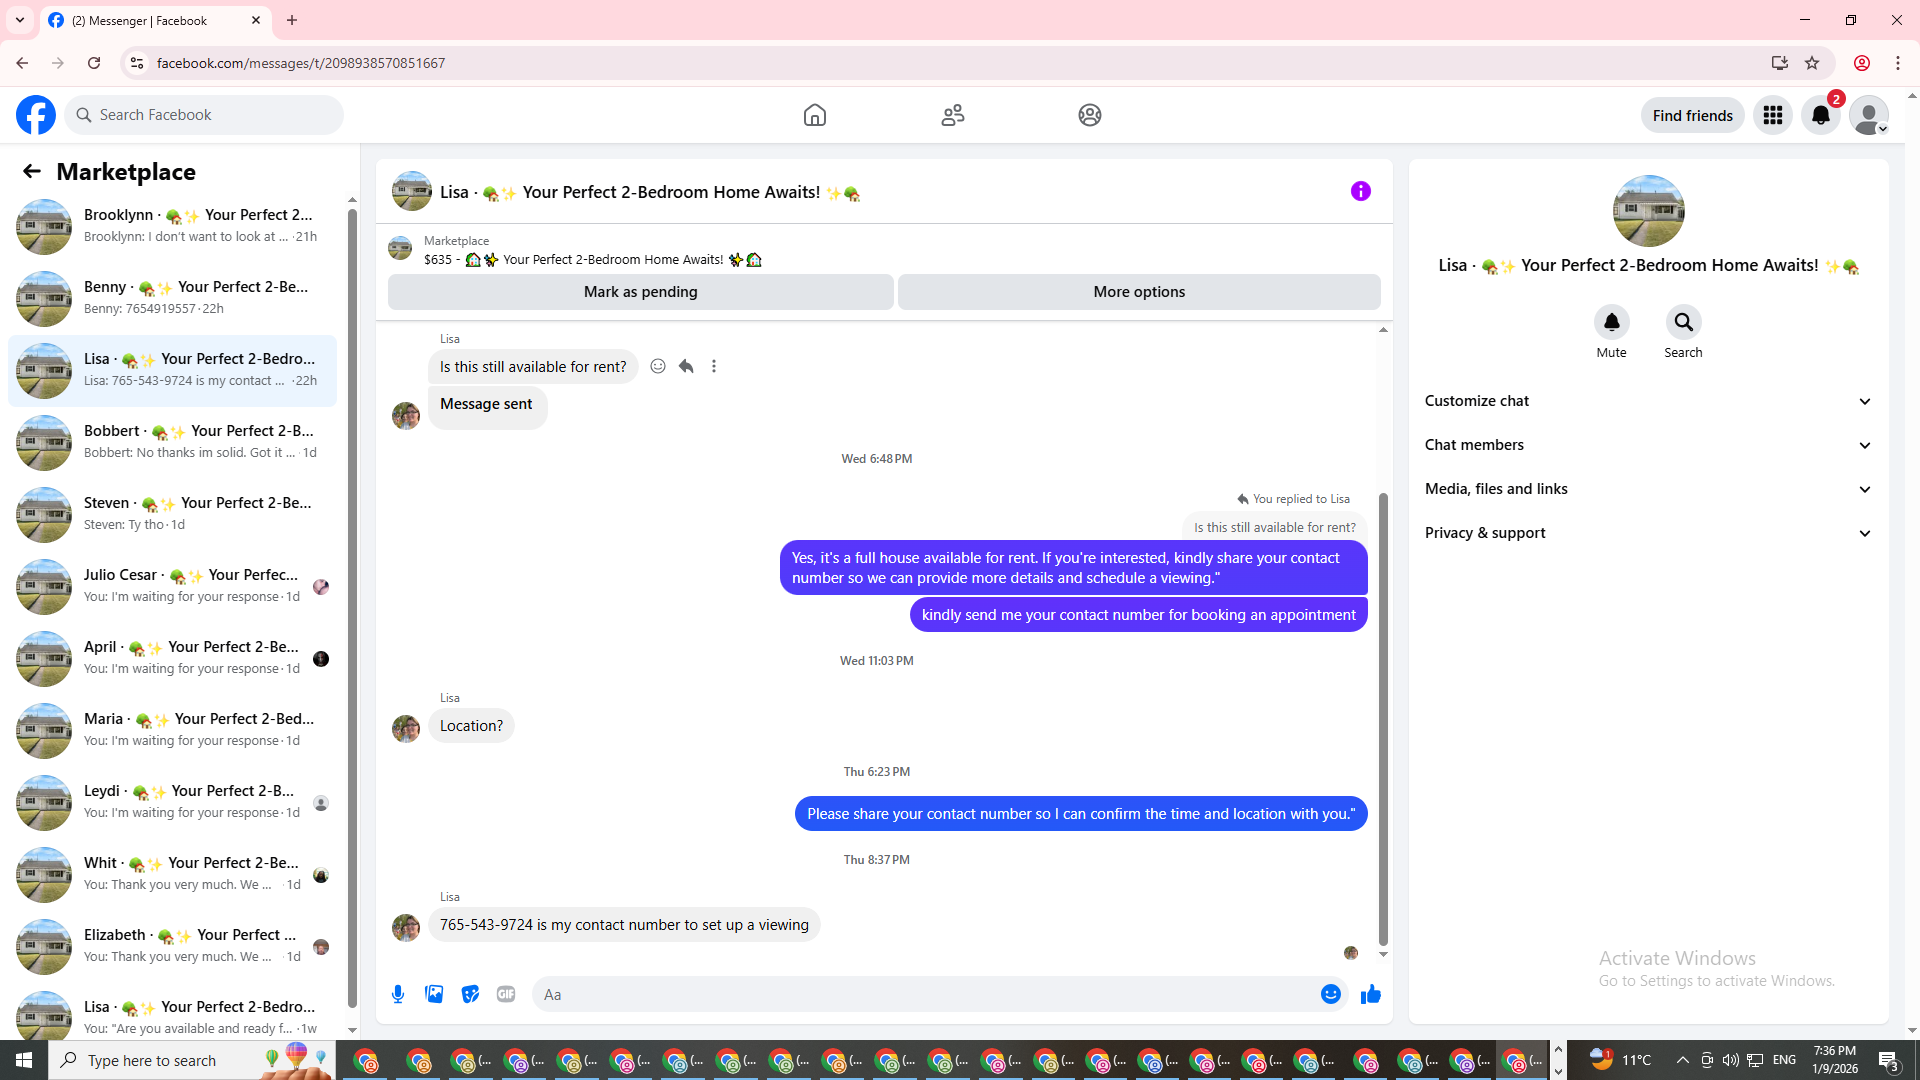Attach a photo using the image icon

point(434,994)
